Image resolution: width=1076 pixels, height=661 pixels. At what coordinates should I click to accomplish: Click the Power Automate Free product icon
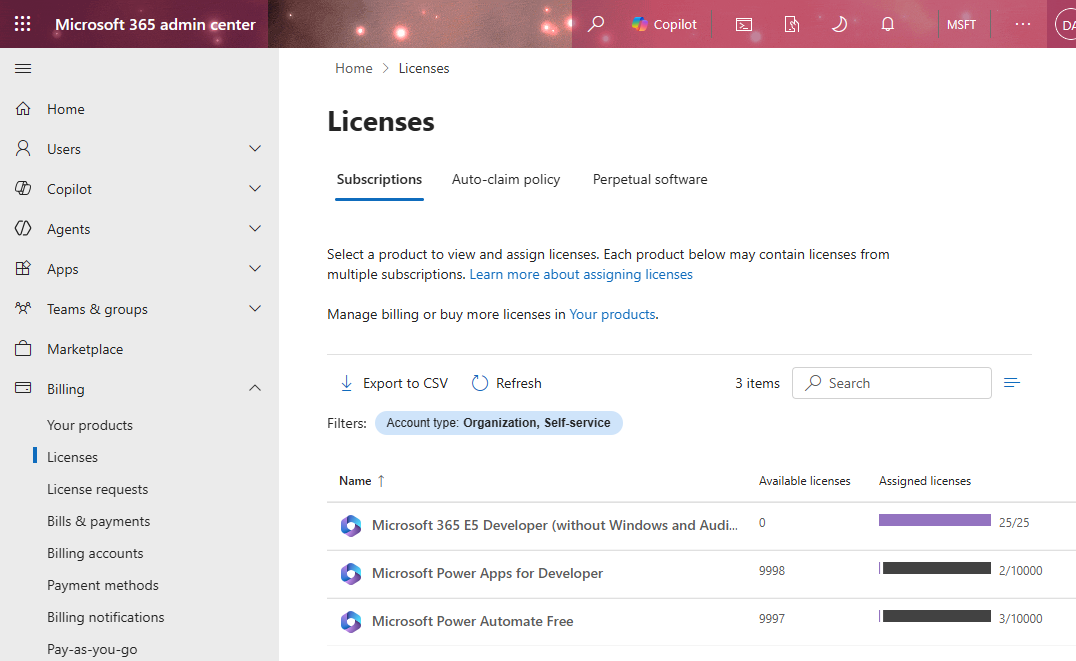coord(351,622)
